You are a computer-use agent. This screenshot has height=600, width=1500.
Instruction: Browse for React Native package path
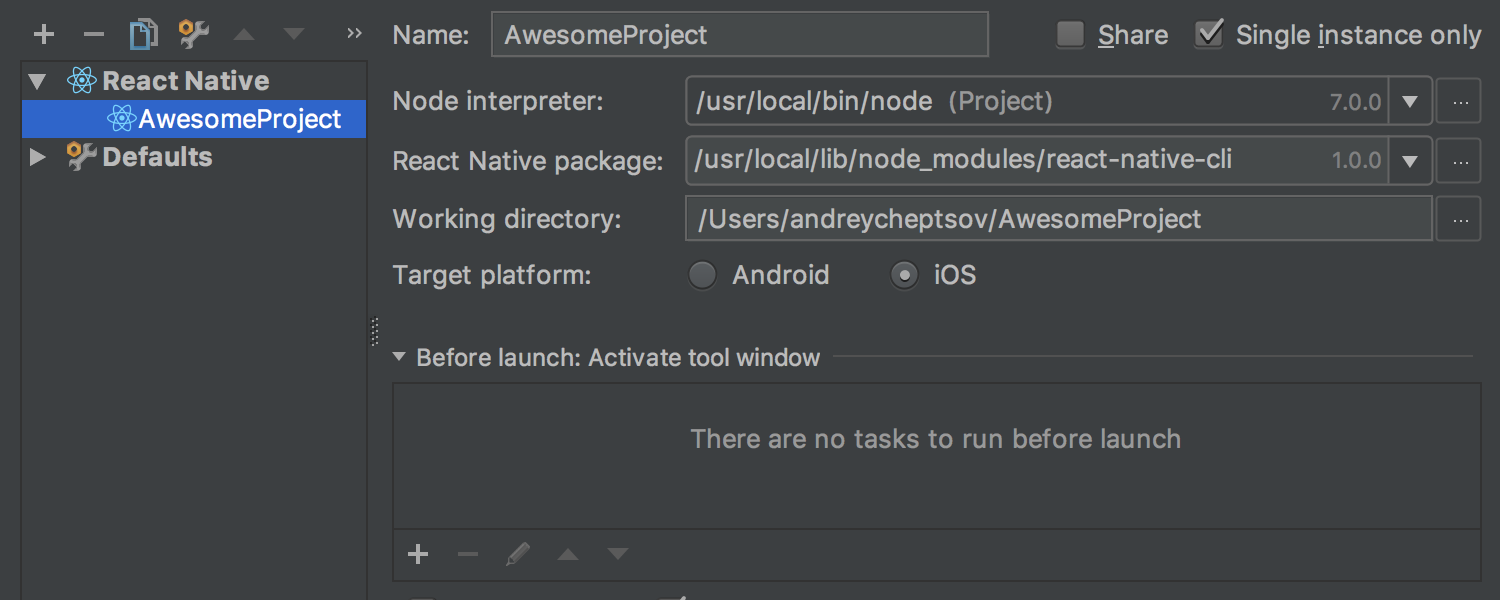coord(1459,160)
